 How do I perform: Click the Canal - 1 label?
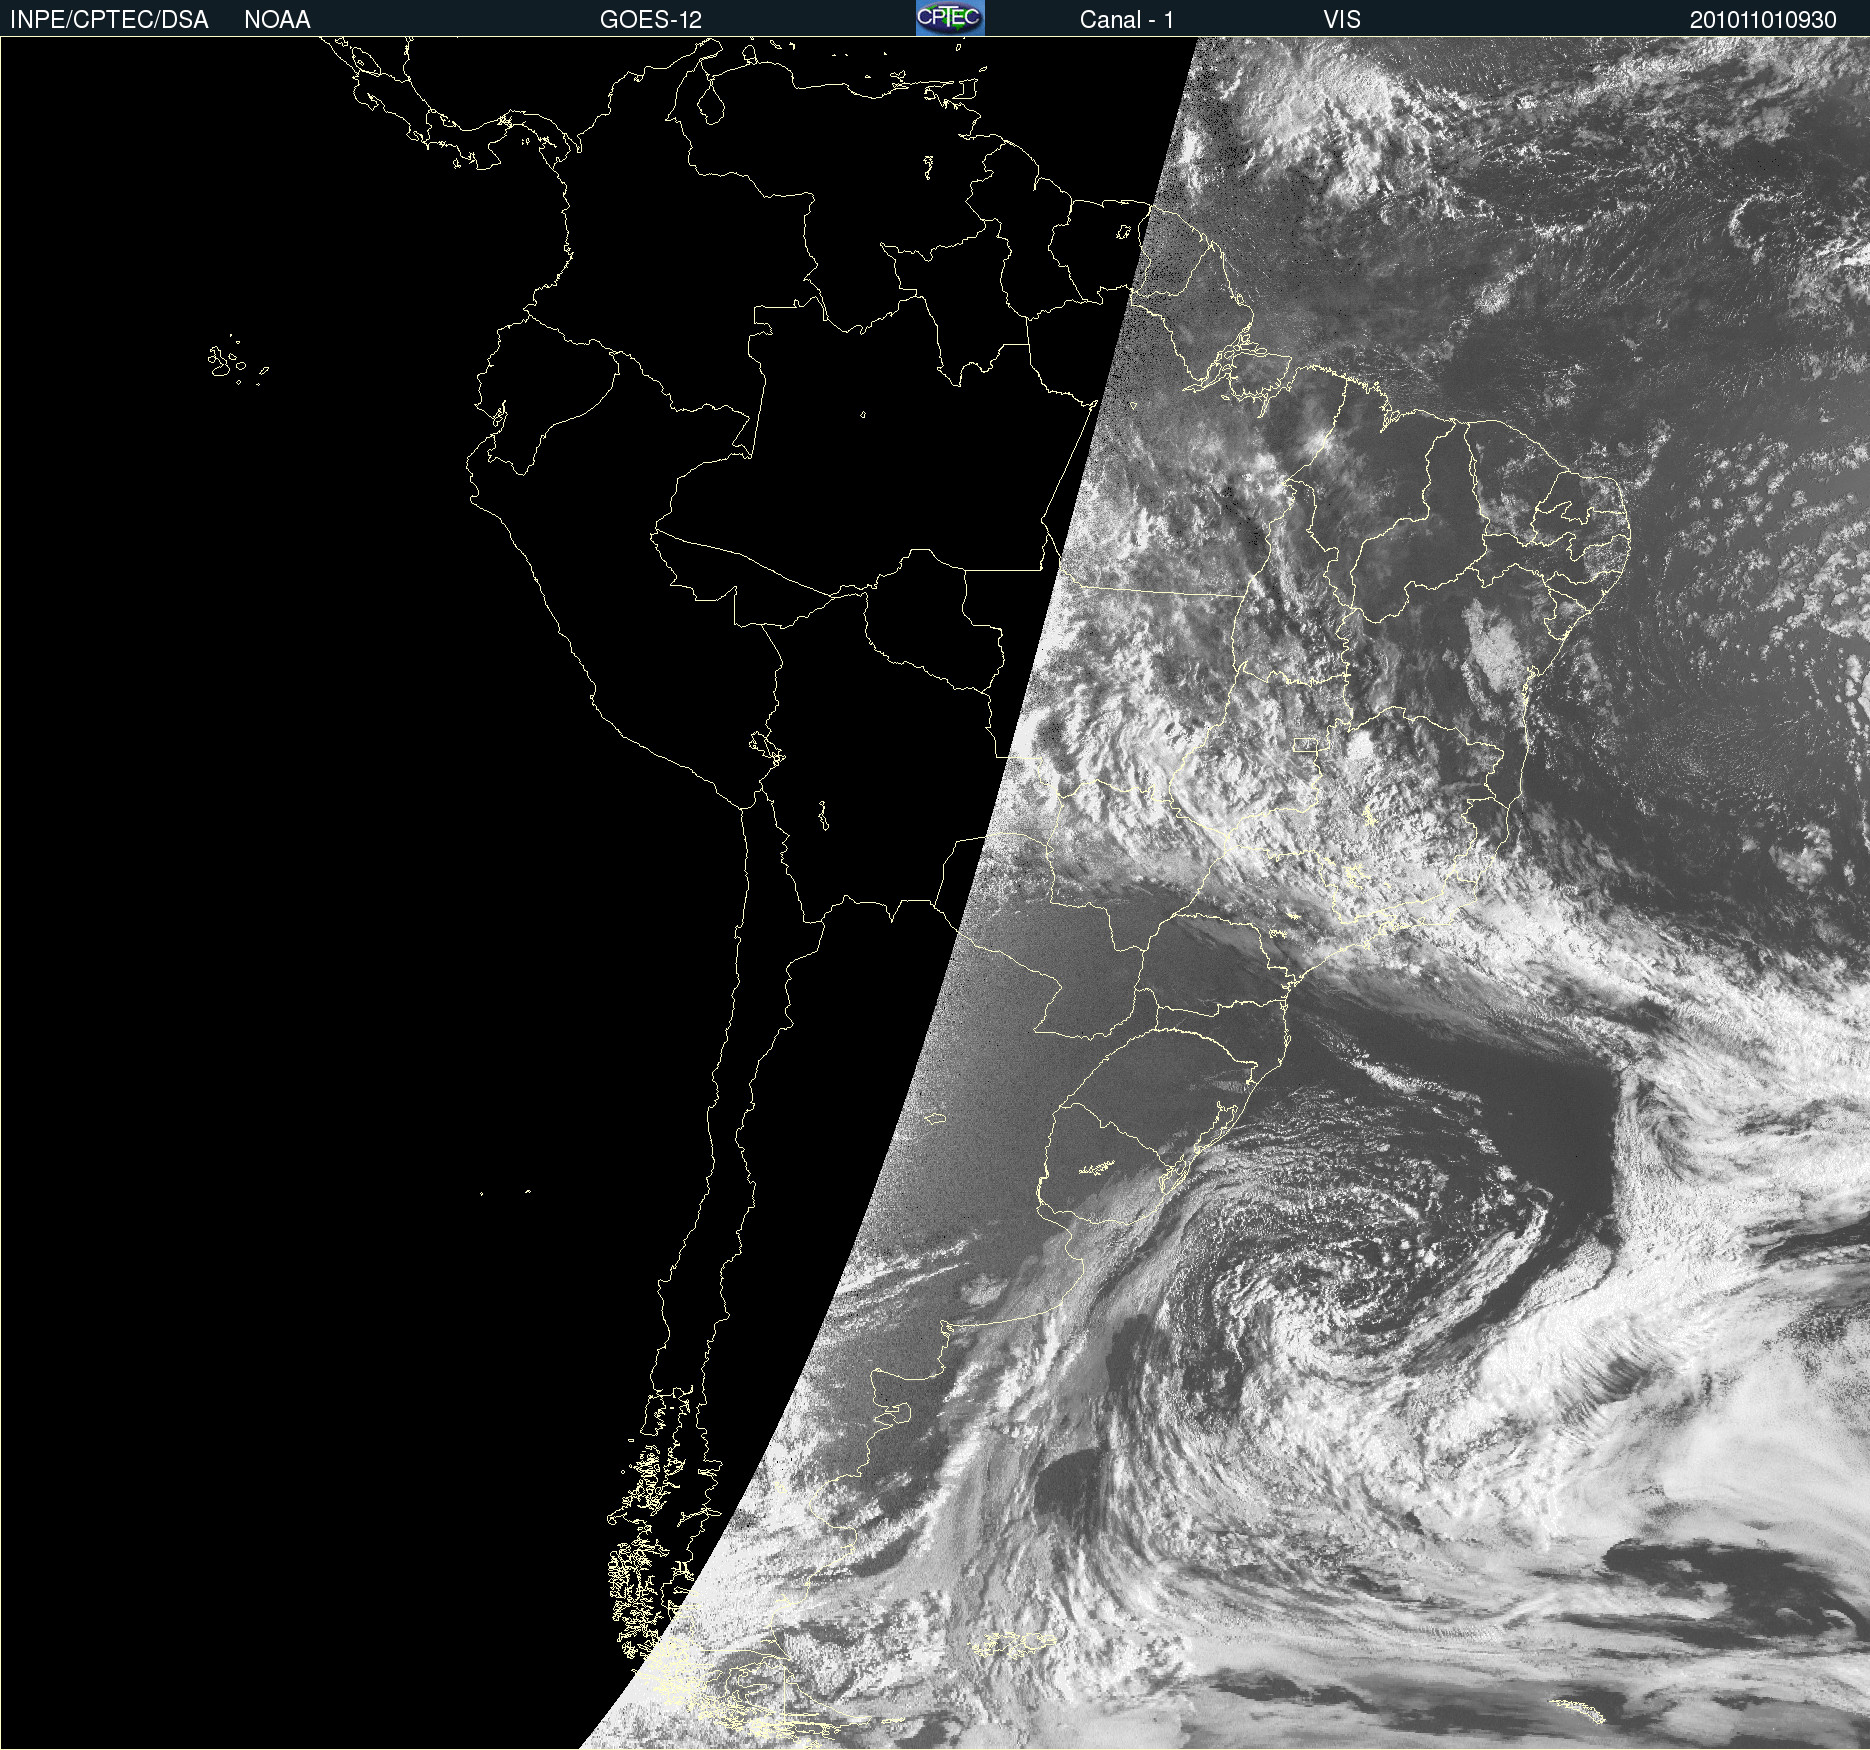pos(1127,20)
